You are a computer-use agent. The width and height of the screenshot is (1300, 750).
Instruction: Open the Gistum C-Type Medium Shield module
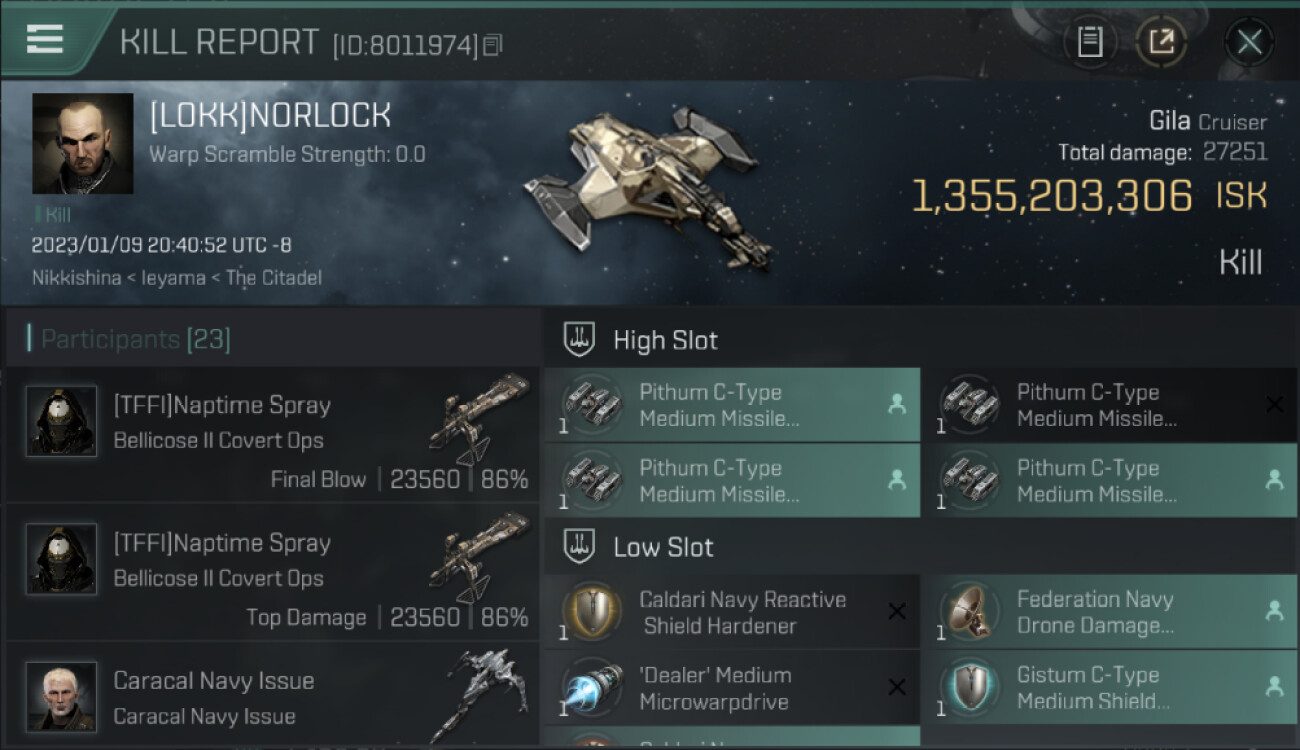tap(1109, 688)
